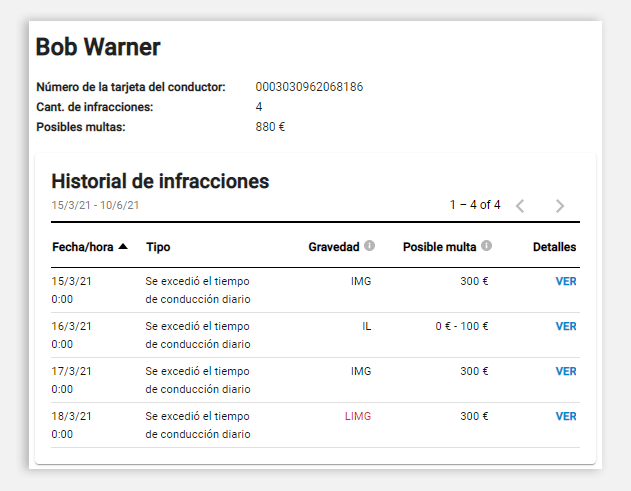Open VER details for the 15/3/21 infraction

click(x=566, y=281)
